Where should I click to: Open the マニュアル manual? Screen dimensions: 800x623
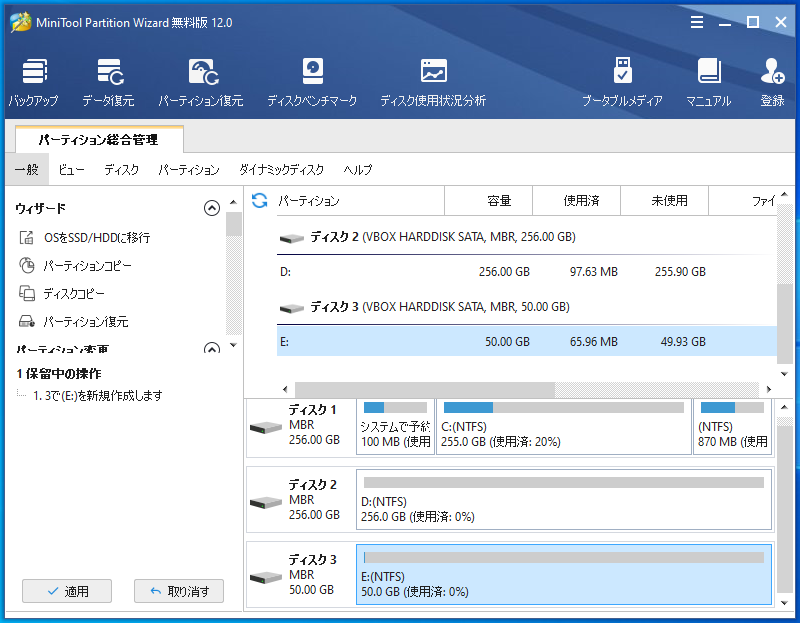709,83
